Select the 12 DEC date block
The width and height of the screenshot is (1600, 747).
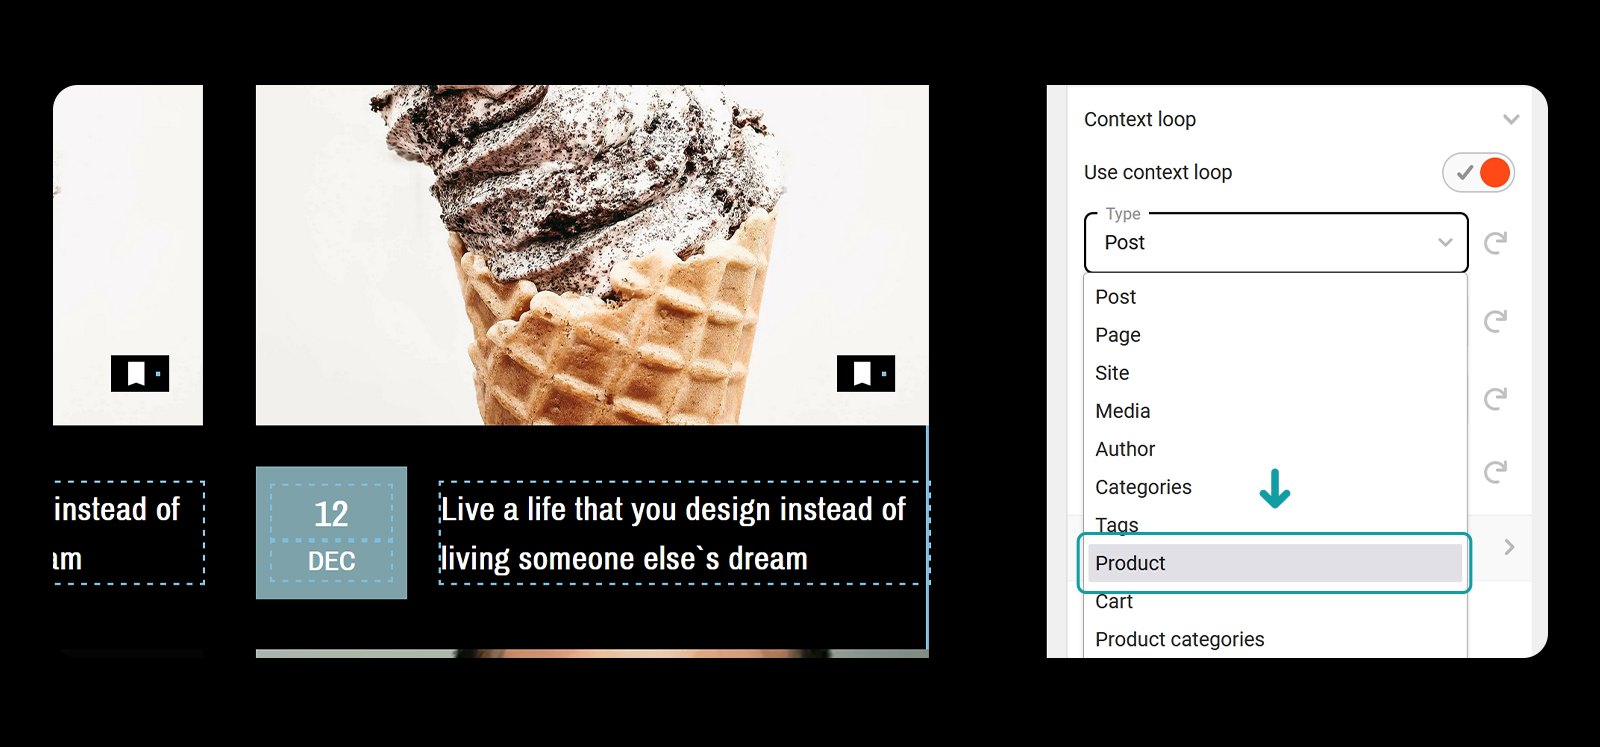(331, 533)
